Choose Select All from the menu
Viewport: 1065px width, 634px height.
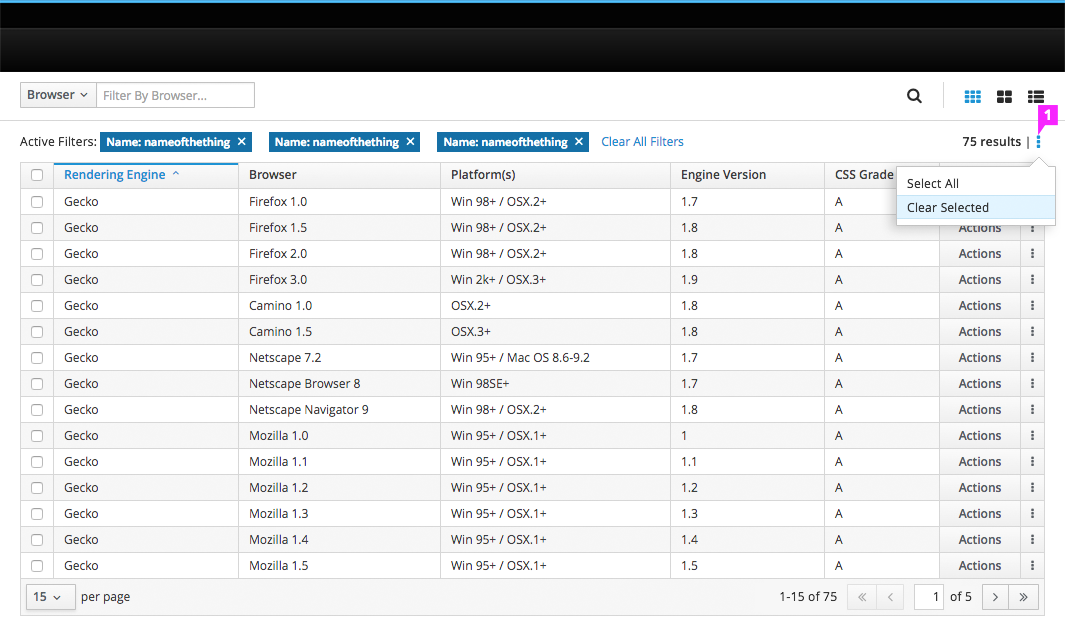[933, 184]
